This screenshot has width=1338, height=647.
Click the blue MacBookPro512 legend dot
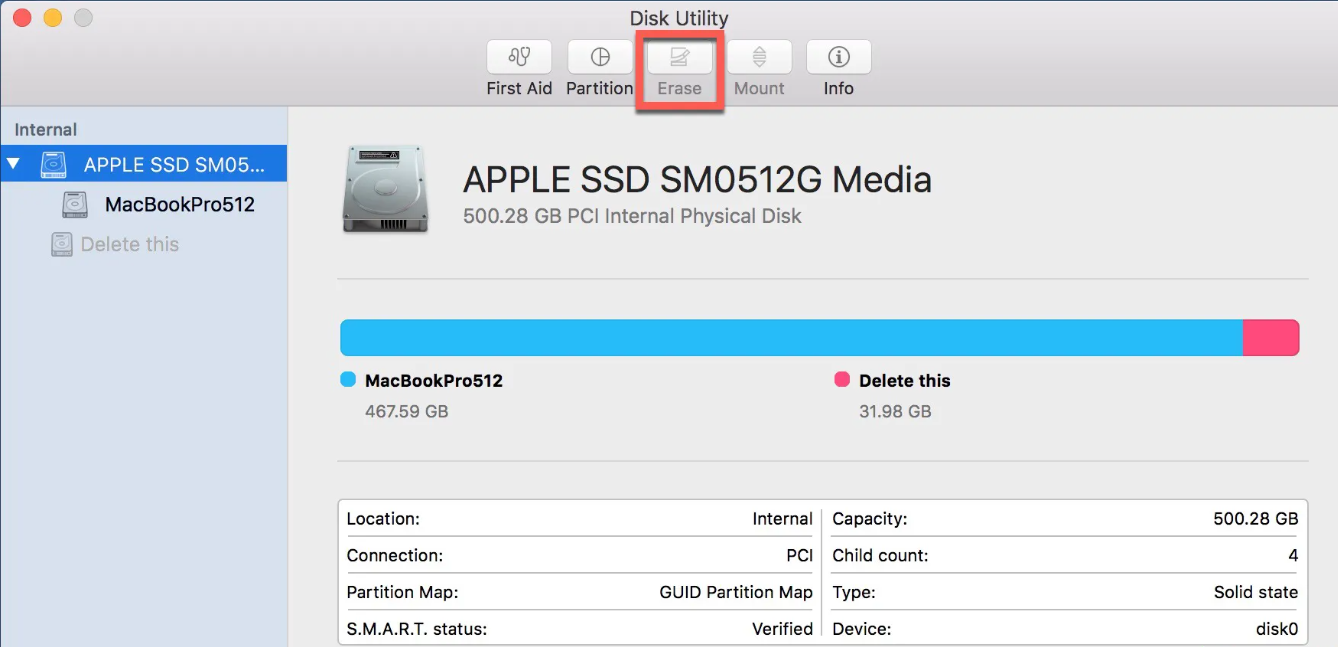348,380
